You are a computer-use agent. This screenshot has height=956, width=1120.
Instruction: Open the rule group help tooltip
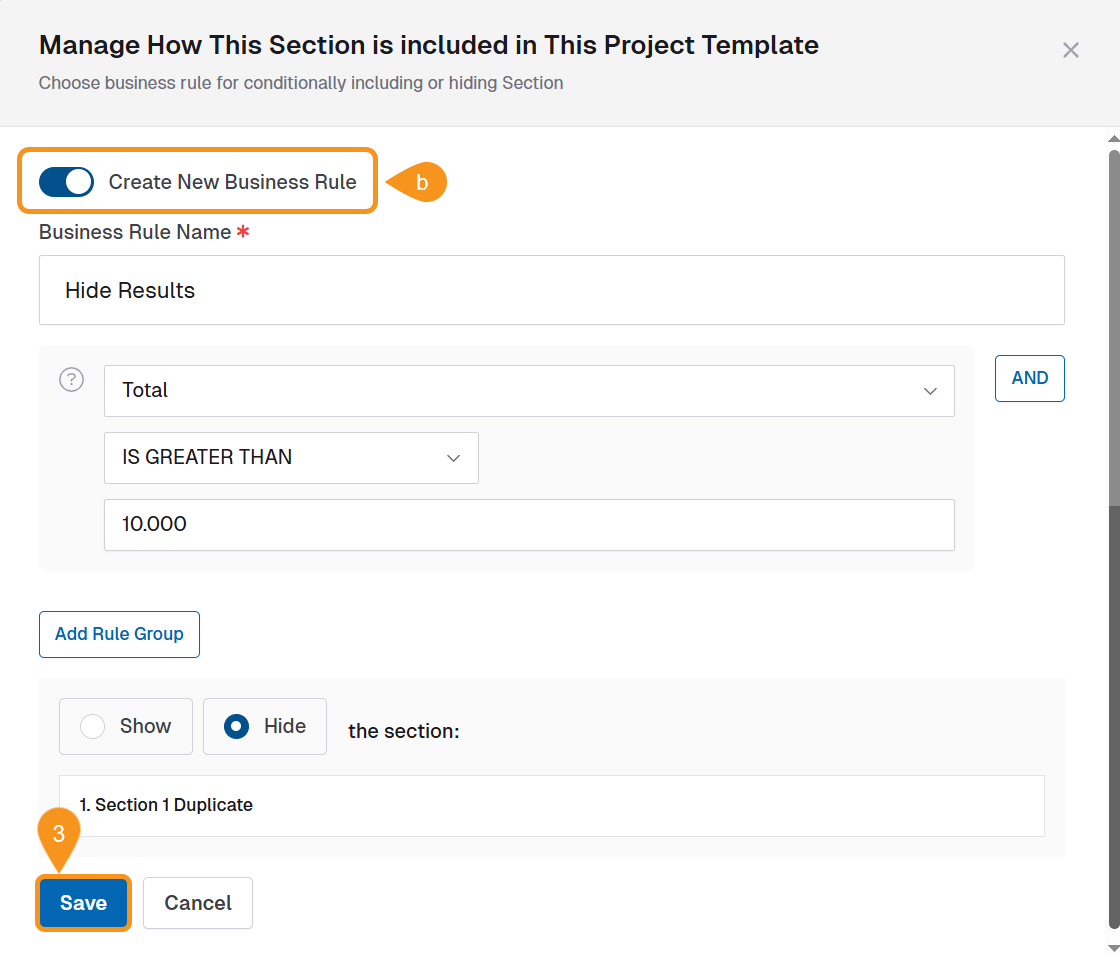click(x=71, y=379)
